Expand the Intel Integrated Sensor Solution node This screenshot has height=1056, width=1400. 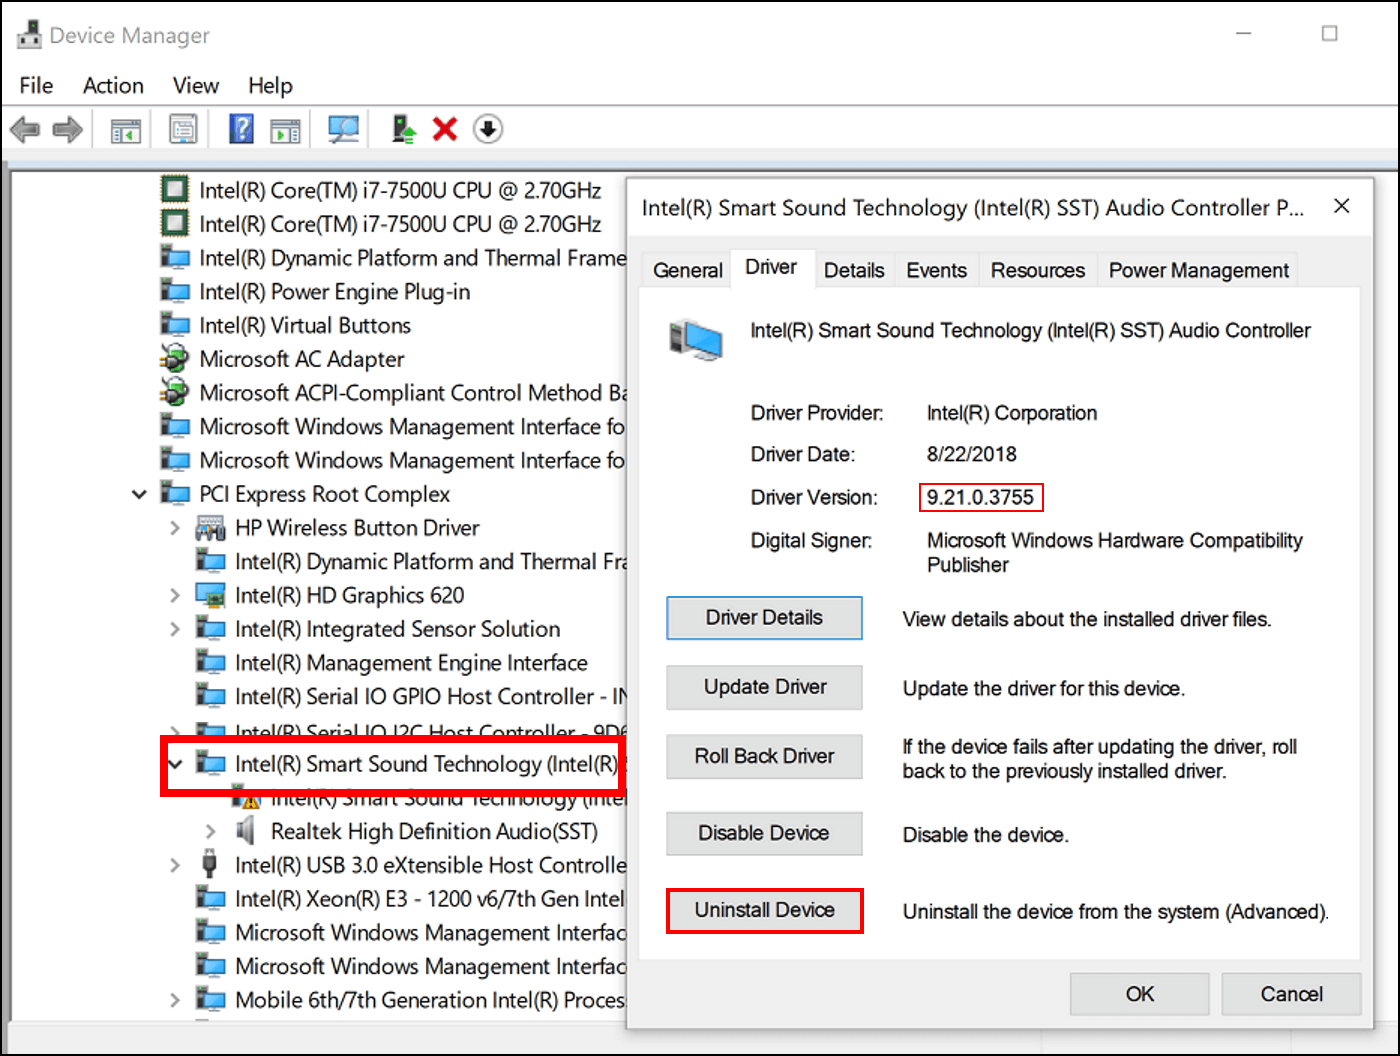pos(175,629)
